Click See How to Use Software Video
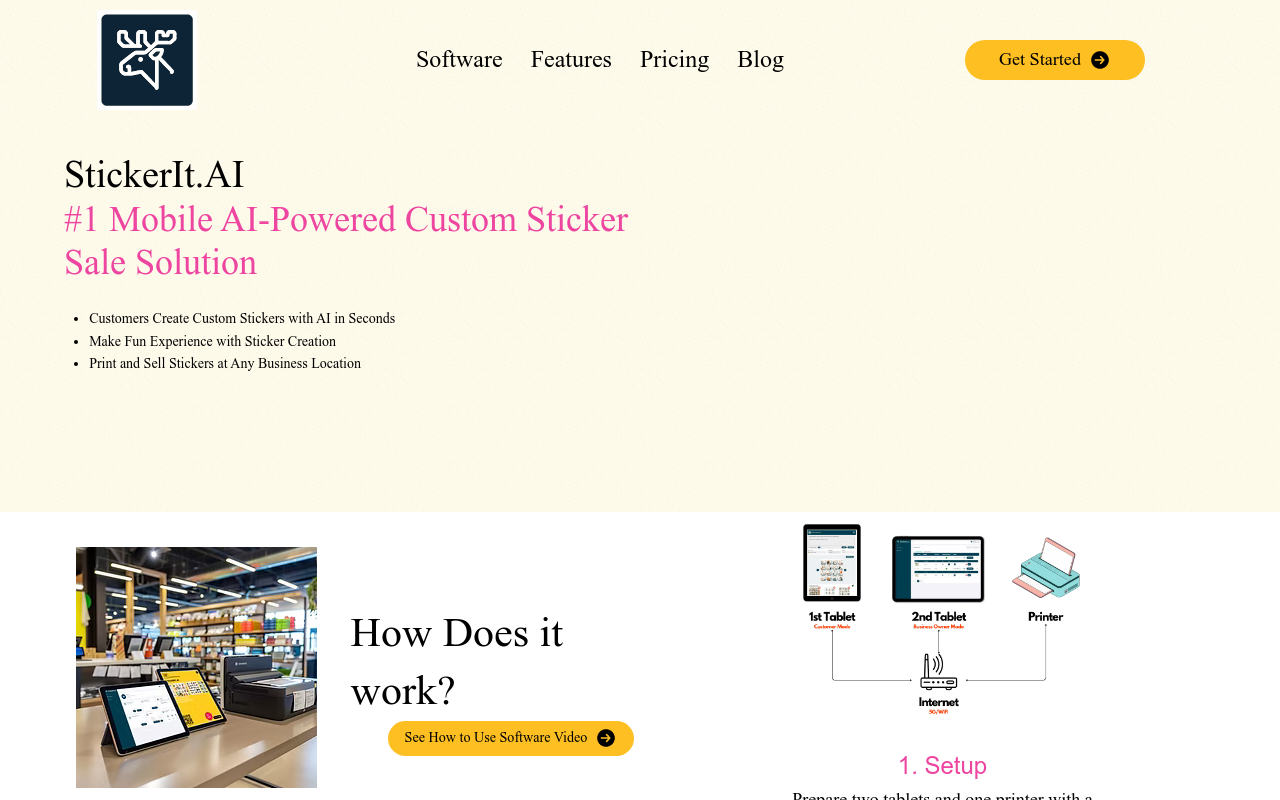1280x800 pixels. coord(511,738)
